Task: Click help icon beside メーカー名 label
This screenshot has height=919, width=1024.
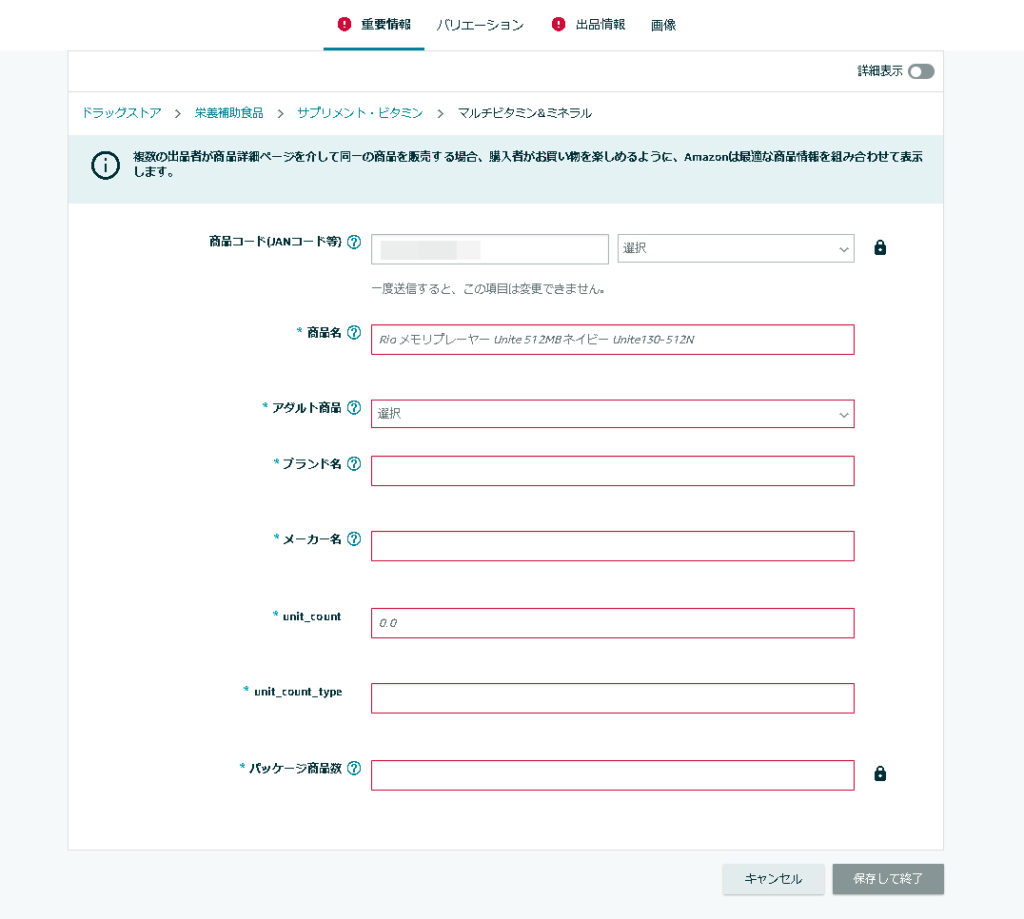Action: 353,539
